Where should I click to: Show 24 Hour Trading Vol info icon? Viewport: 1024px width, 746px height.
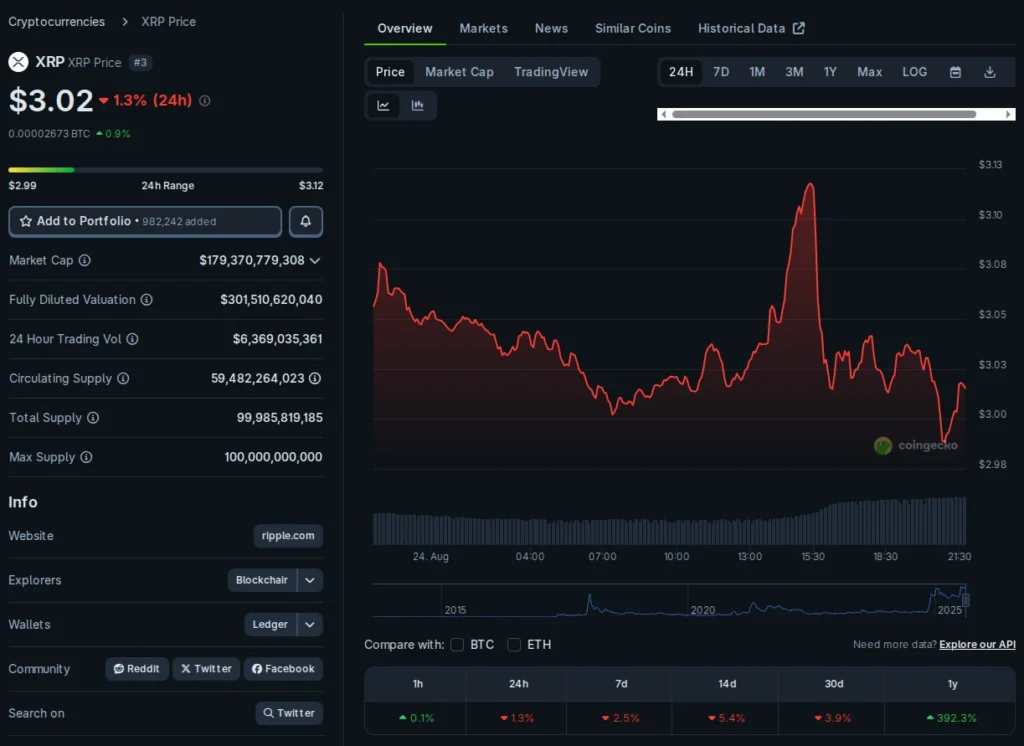pos(133,338)
